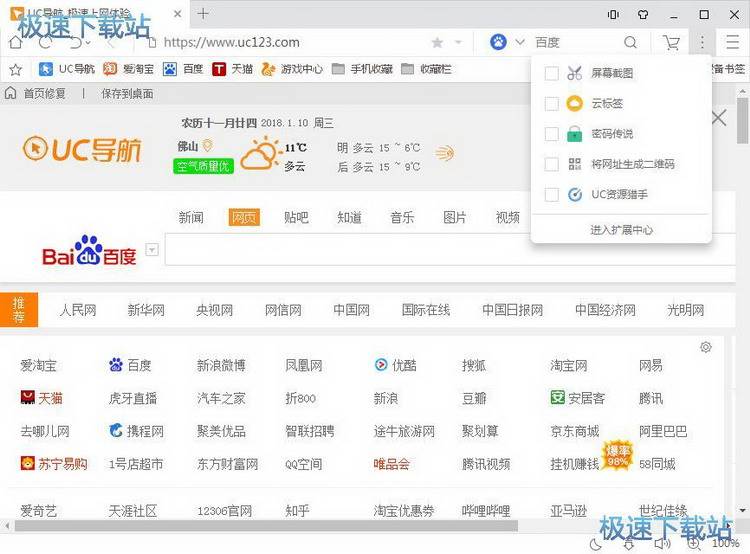Switch to the 知道 search tab
Viewport: 750px width, 554px height.
tap(349, 218)
